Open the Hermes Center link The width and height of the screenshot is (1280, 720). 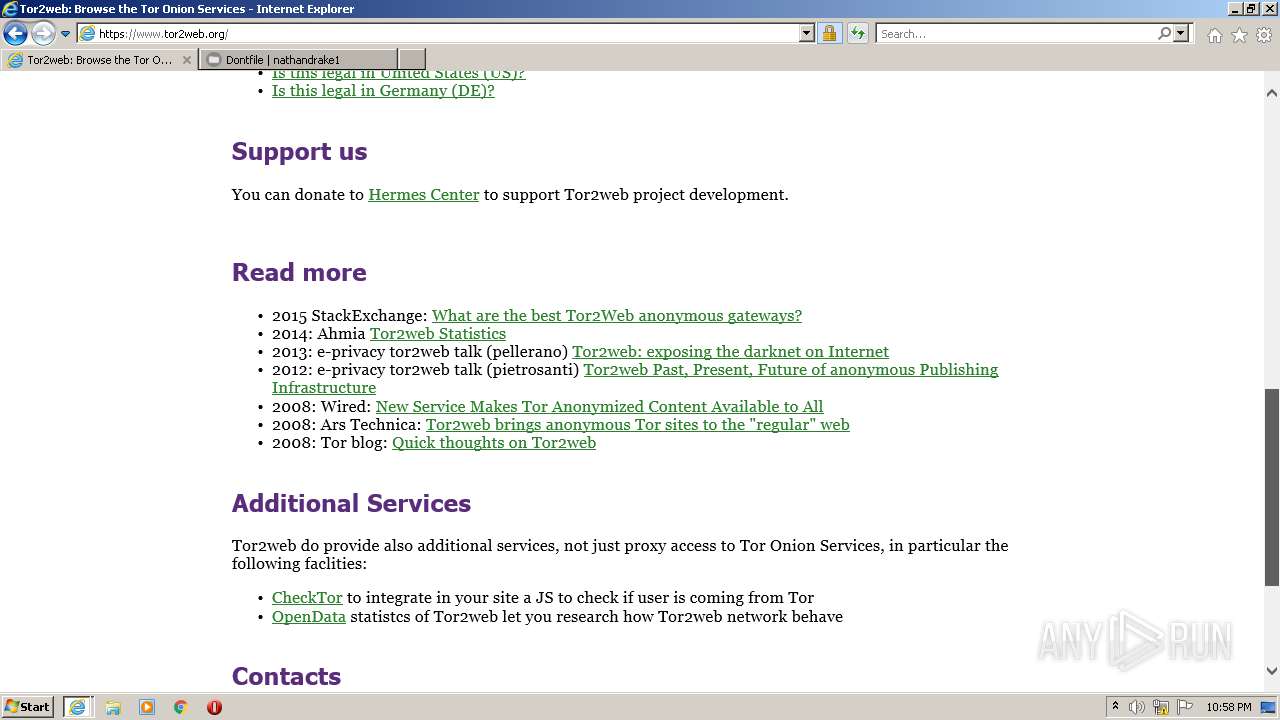(x=424, y=194)
